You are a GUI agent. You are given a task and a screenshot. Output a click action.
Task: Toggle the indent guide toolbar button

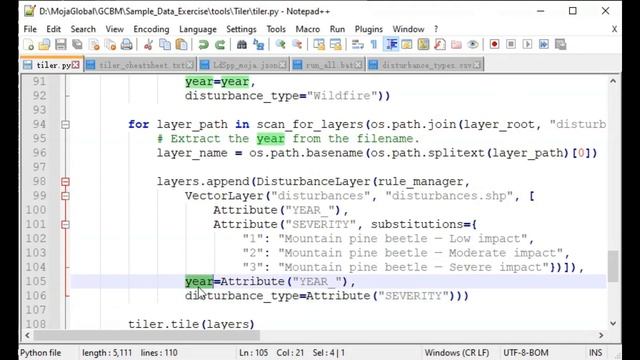[391, 44]
